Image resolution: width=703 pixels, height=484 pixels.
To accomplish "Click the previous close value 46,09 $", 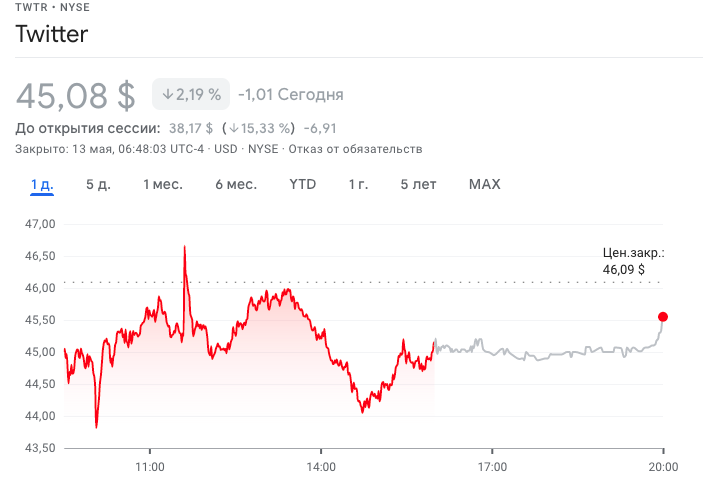I will 623,270.
